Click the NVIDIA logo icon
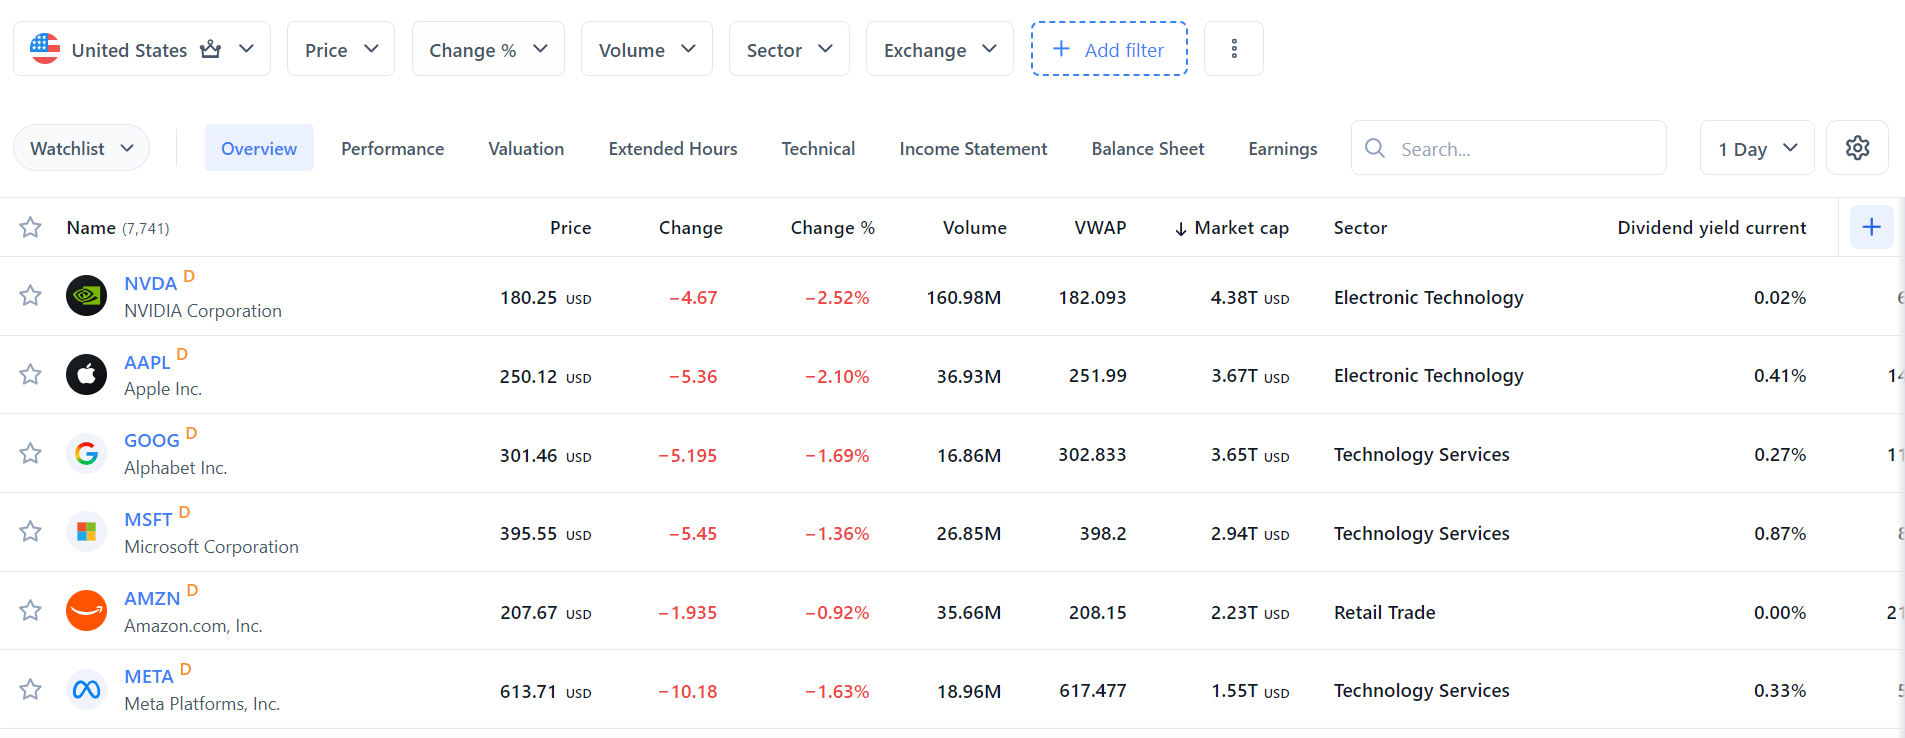This screenshot has height=738, width=1905. pos(86,296)
